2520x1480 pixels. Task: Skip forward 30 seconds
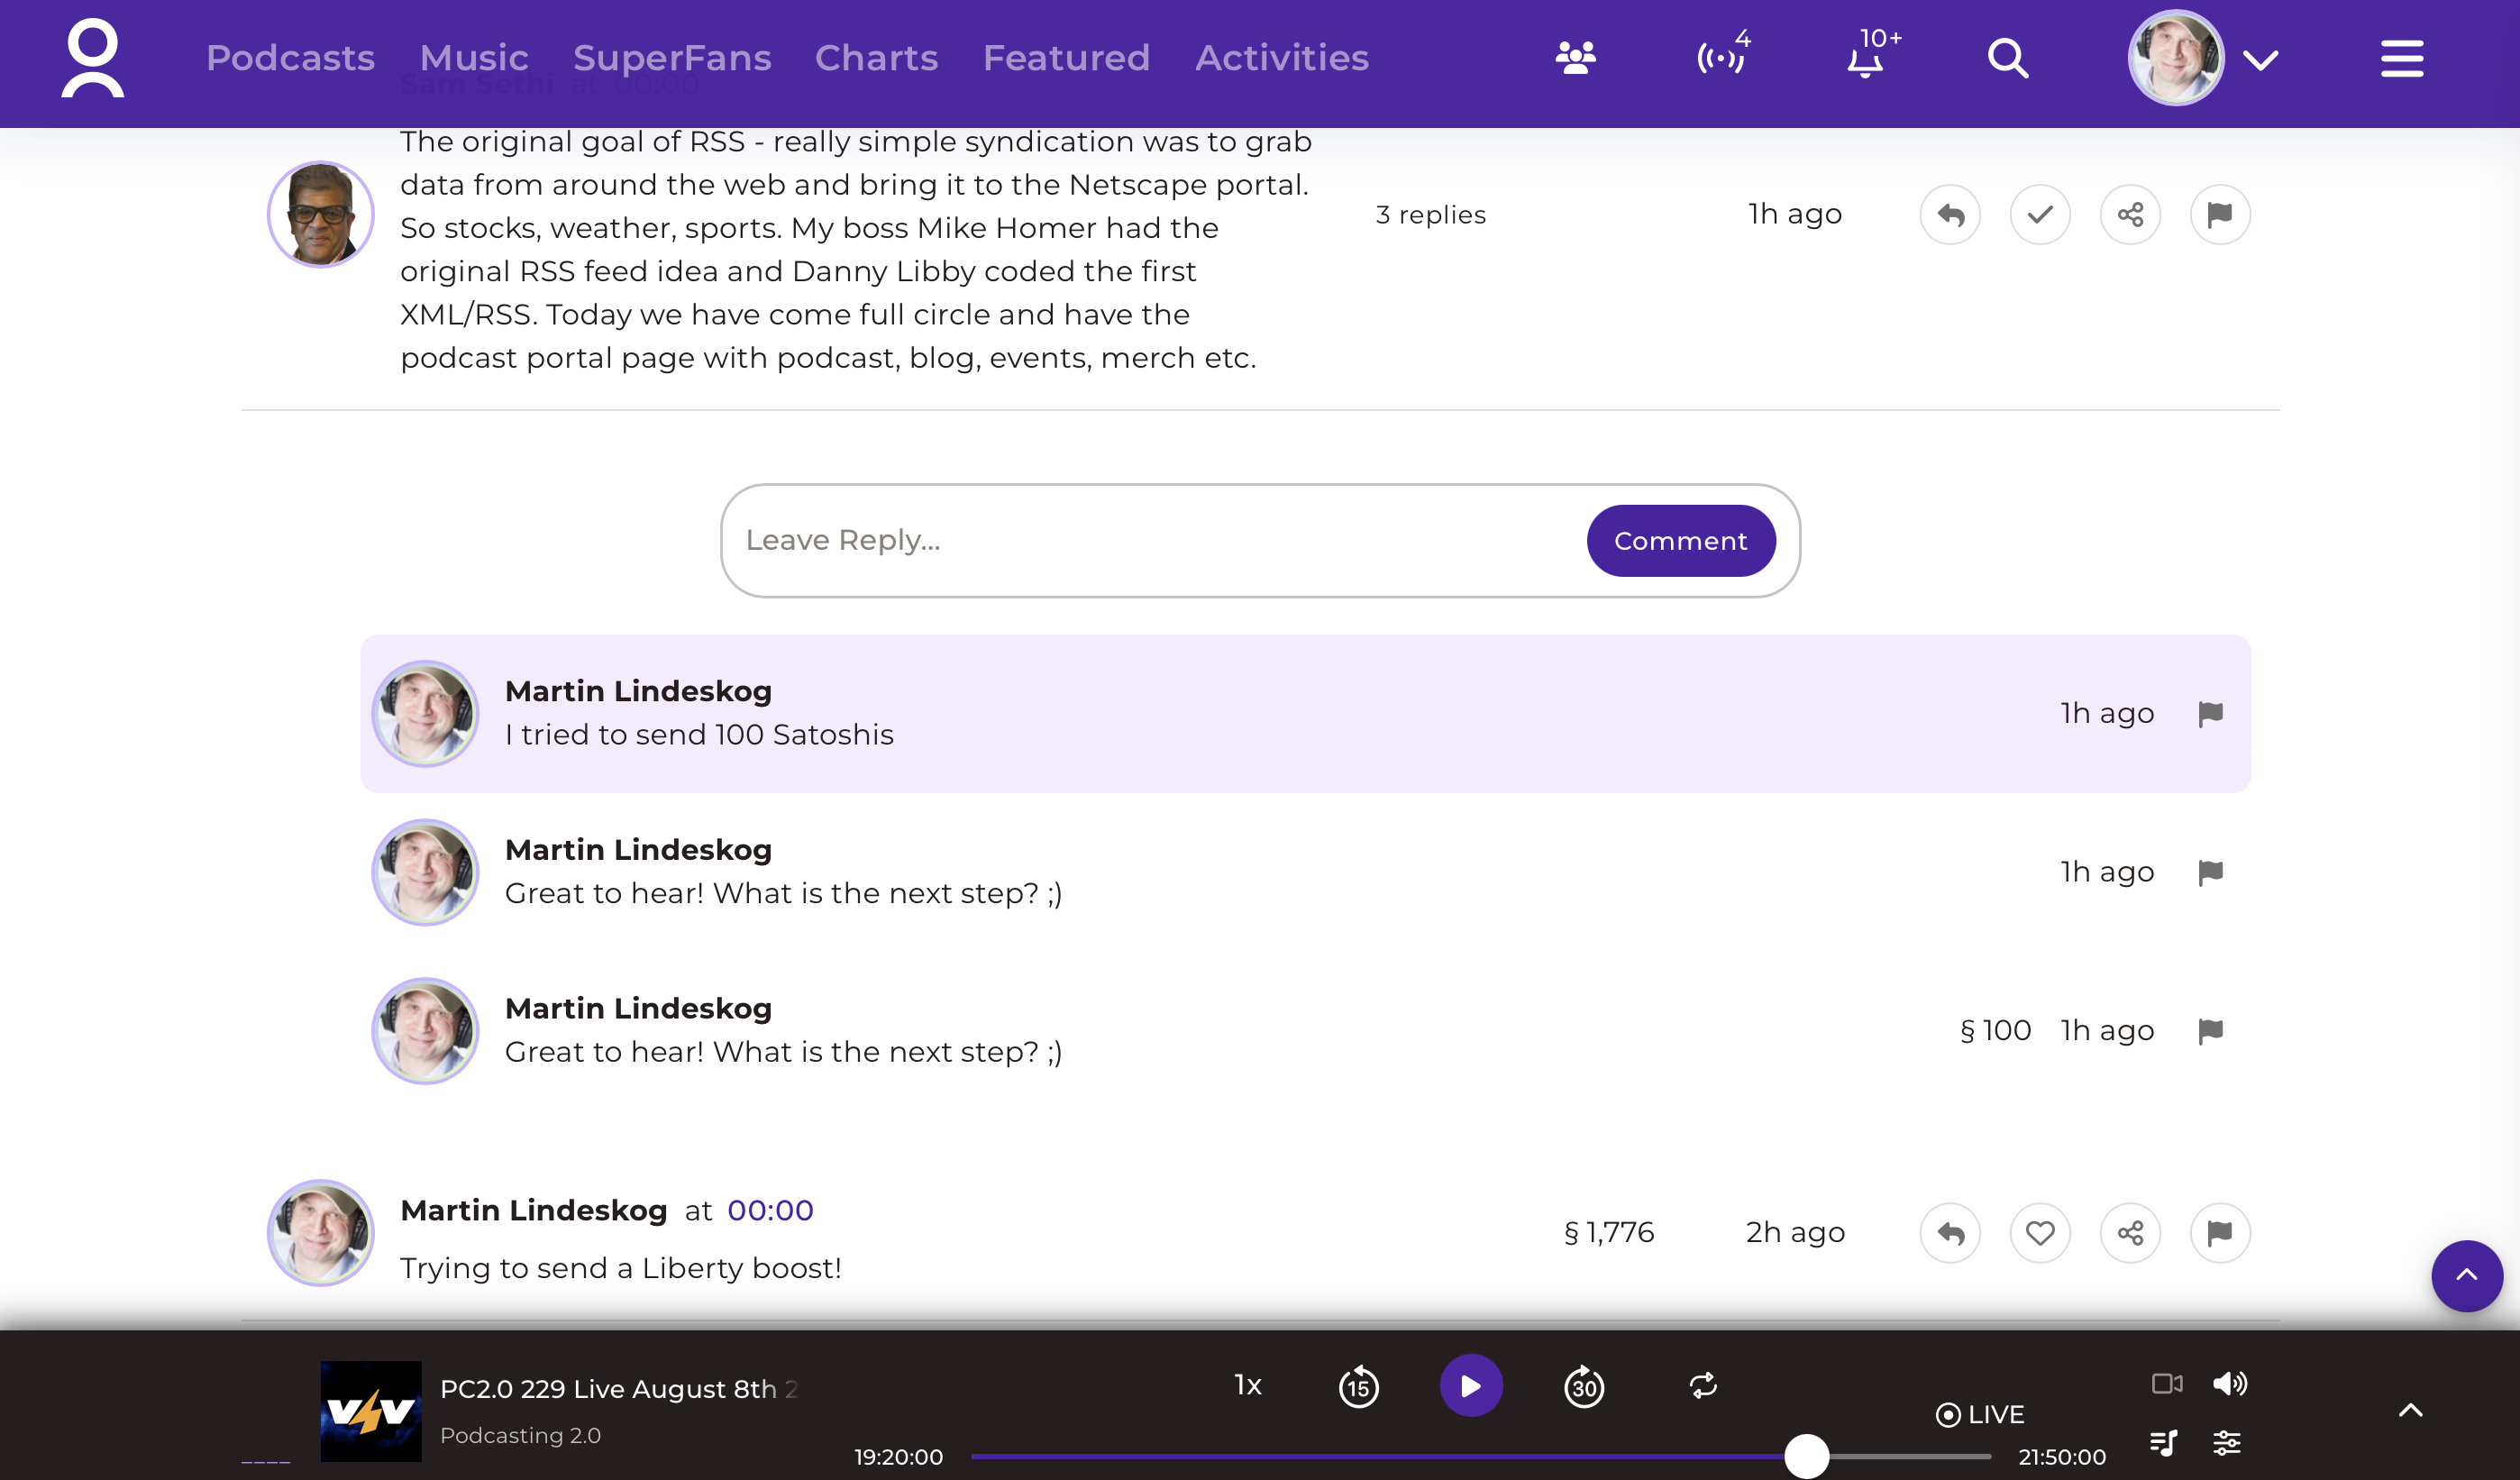[x=1584, y=1387]
